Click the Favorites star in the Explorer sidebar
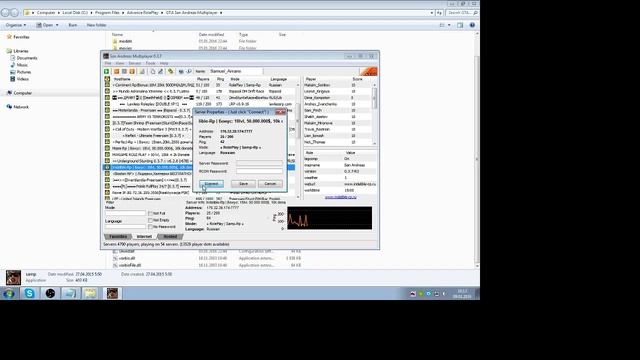The width and height of the screenshot is (640, 360). tap(9, 37)
